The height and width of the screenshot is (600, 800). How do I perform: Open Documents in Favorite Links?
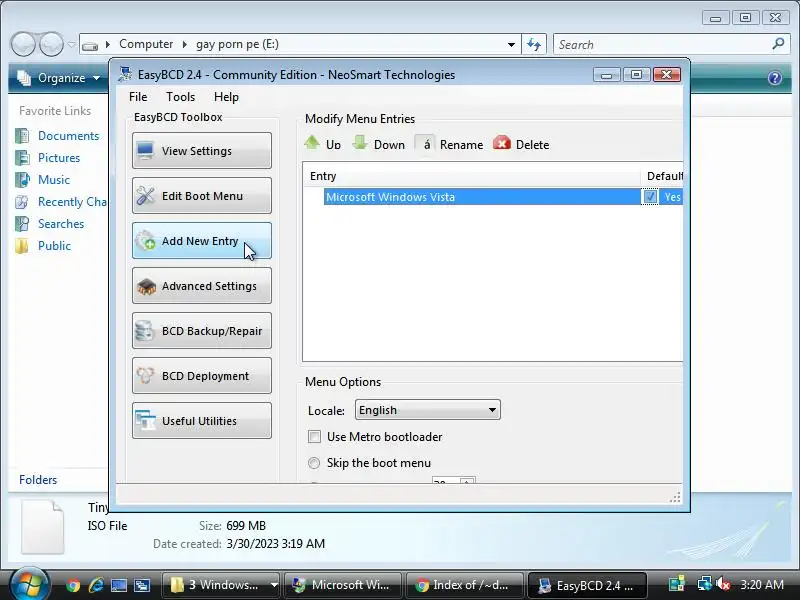(x=68, y=136)
